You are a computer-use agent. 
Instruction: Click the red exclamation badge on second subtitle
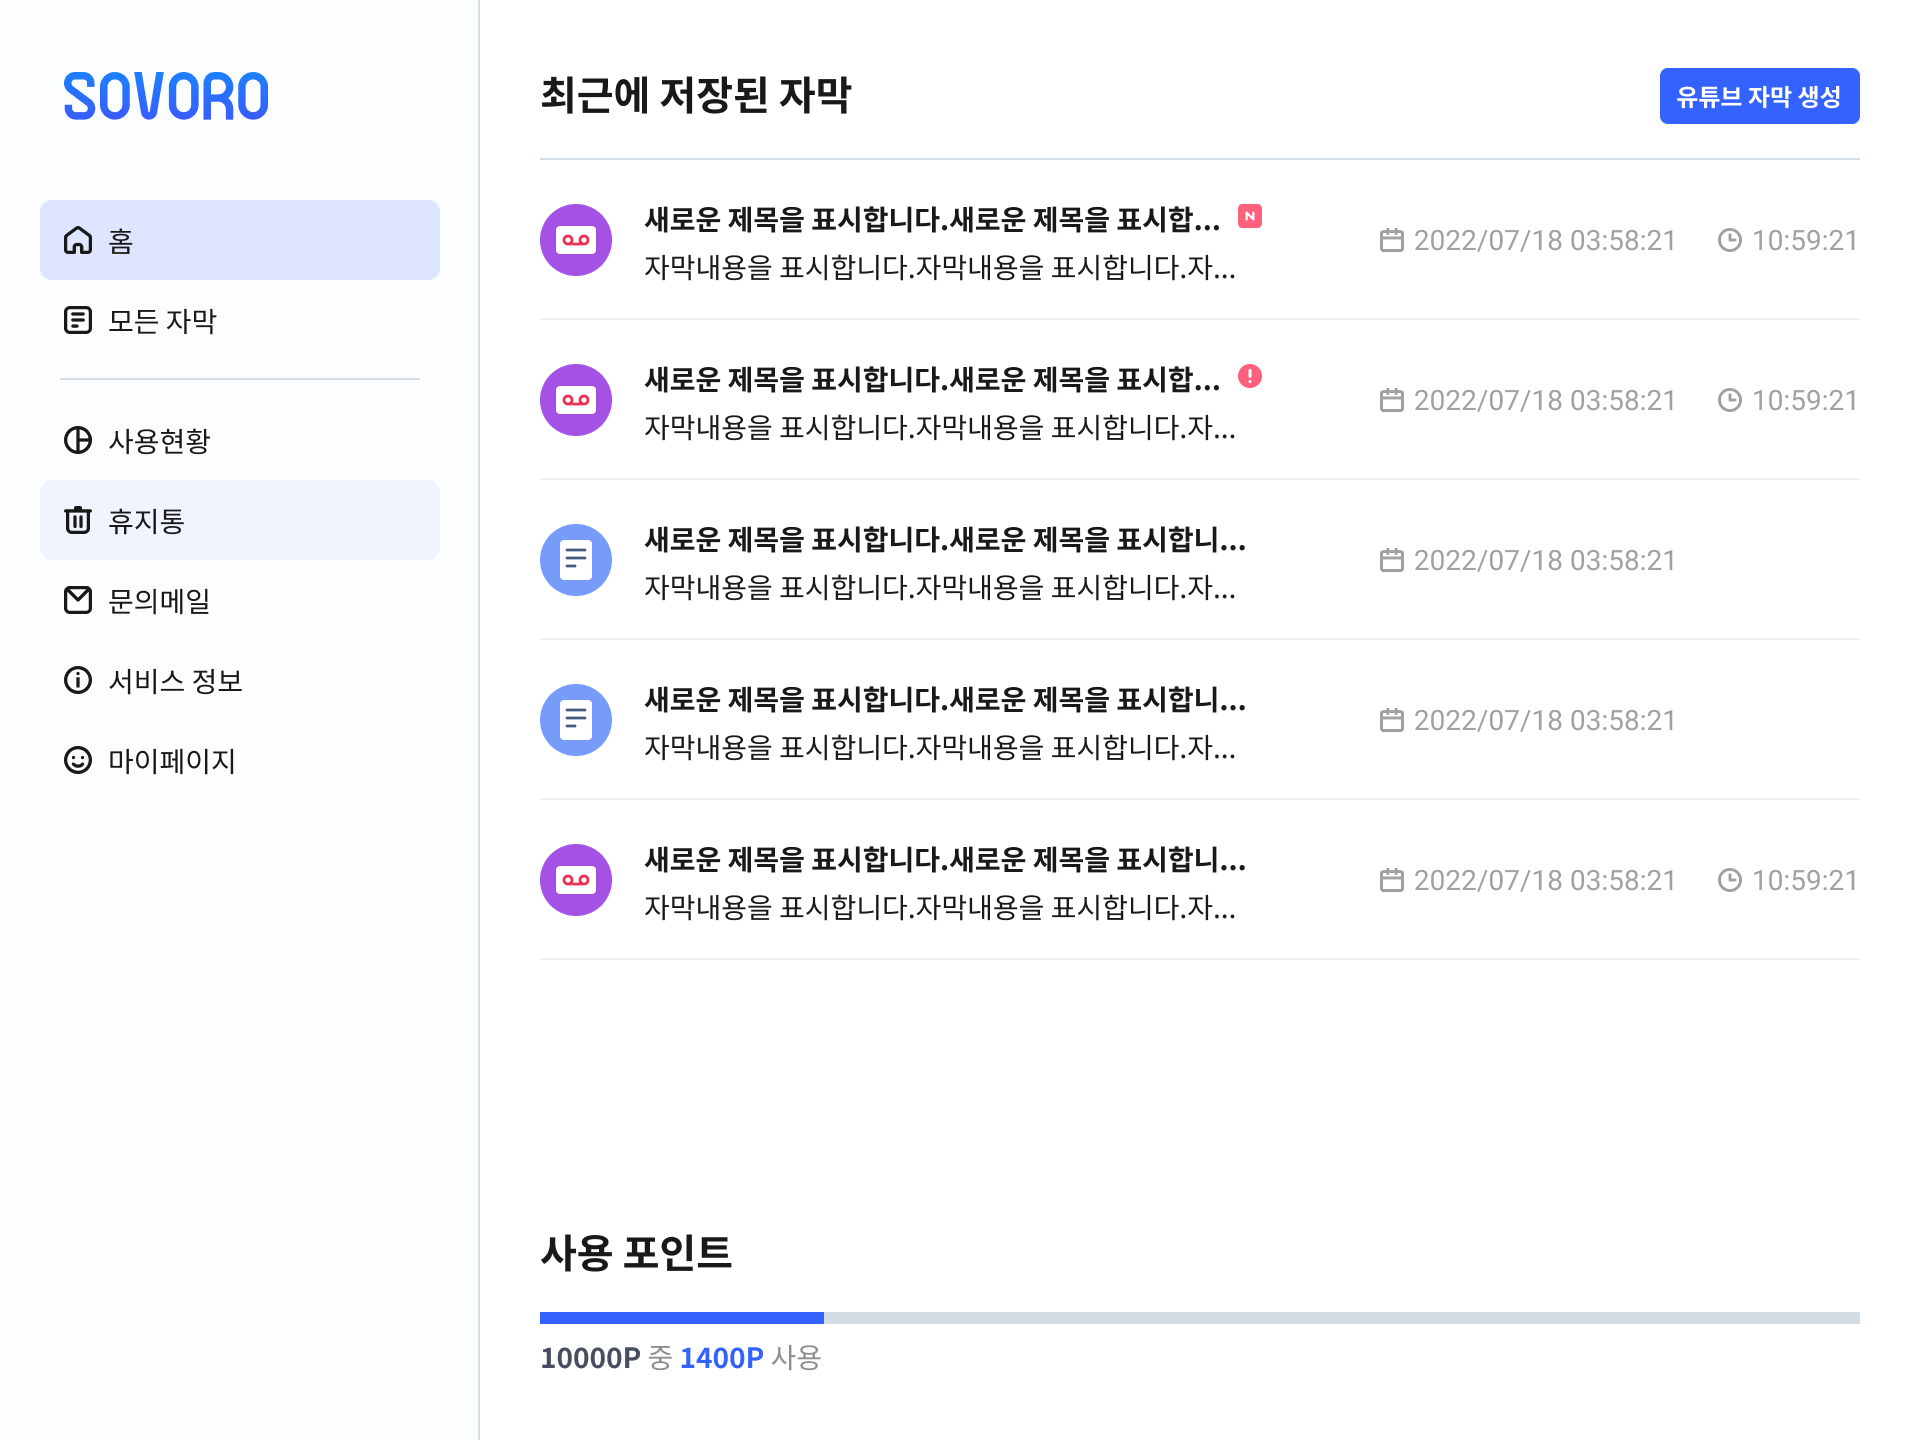point(1250,376)
